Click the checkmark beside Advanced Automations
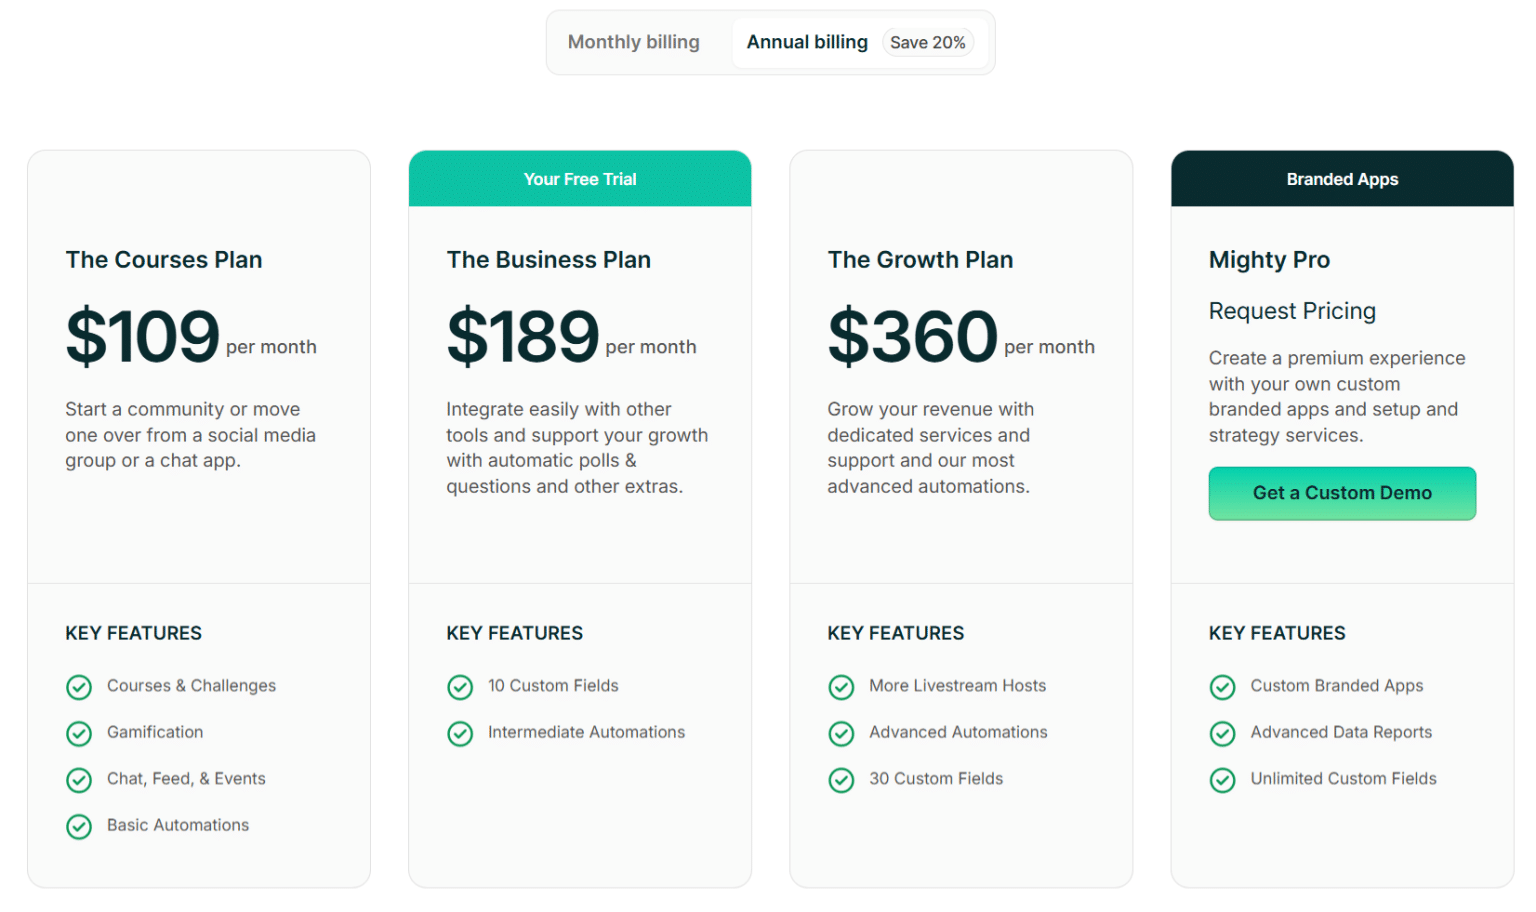The width and height of the screenshot is (1536, 912). coord(842,733)
